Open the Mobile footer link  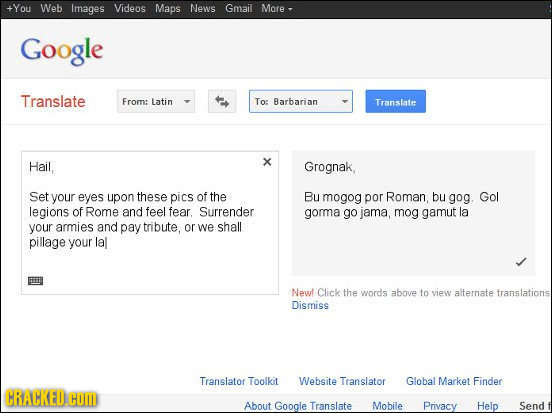pos(387,406)
